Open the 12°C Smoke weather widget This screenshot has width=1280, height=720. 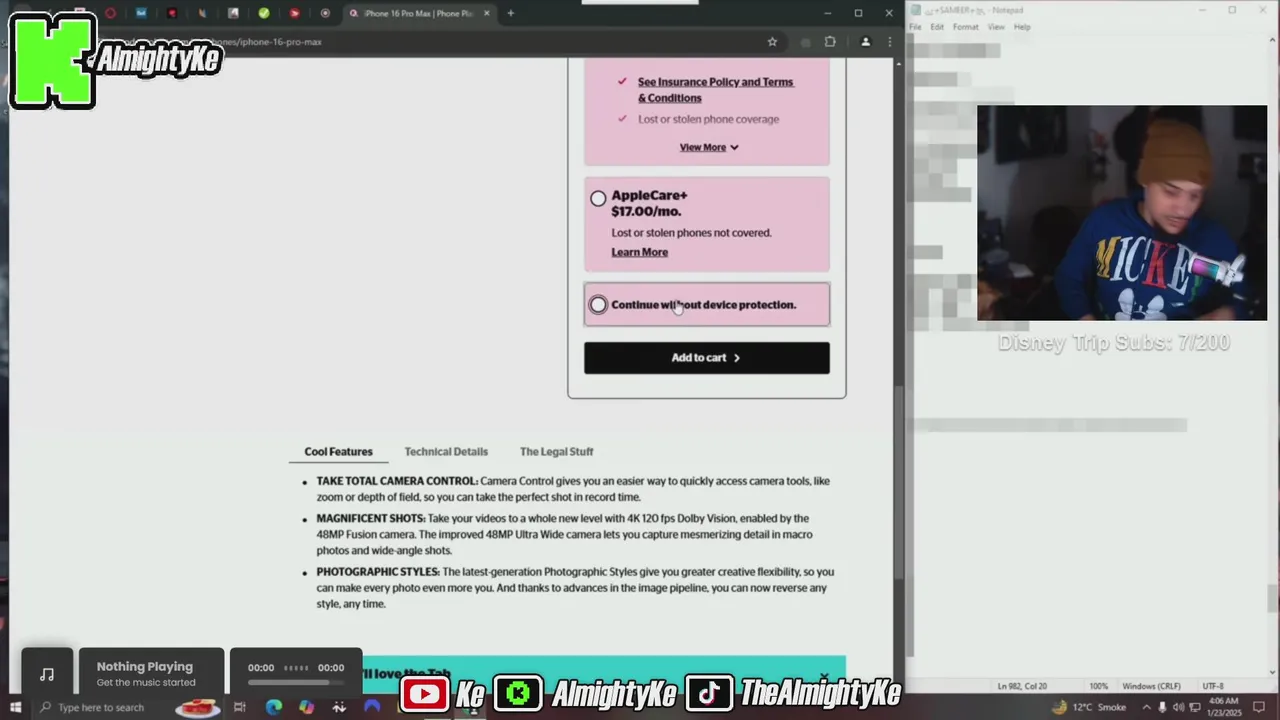1089,707
